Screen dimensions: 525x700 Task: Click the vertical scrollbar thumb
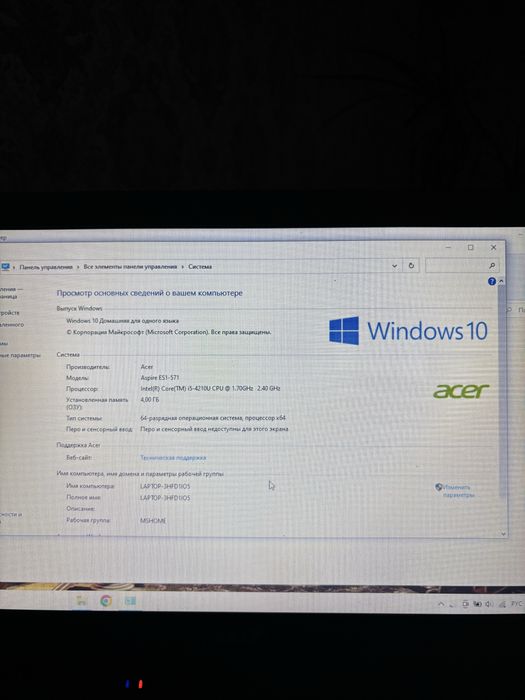pos(502,391)
